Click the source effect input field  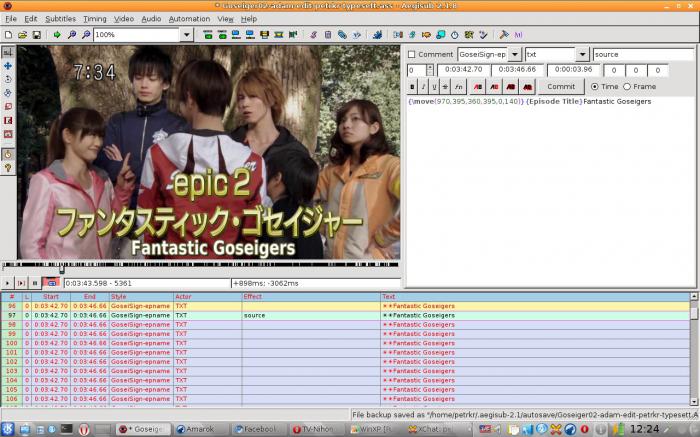[643, 54]
